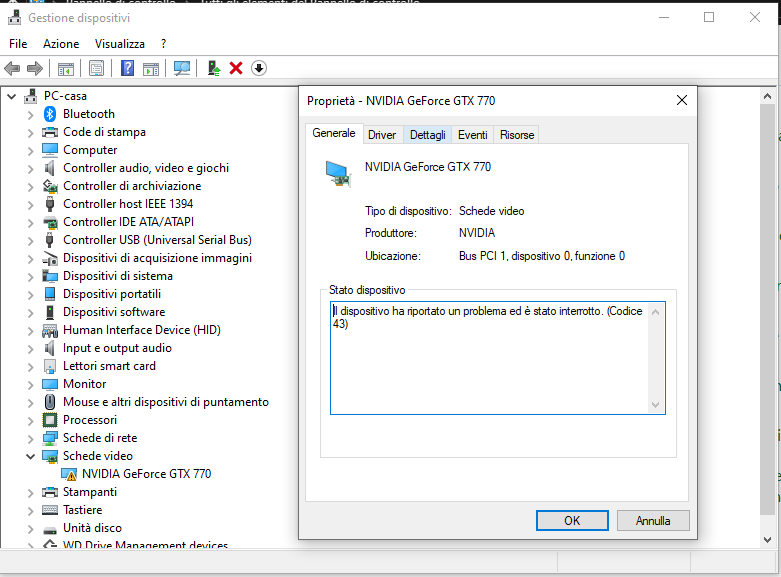Click the warning icon beside NVIDIA GeForce GTX 770
The width and height of the screenshot is (781, 577).
coord(69,474)
